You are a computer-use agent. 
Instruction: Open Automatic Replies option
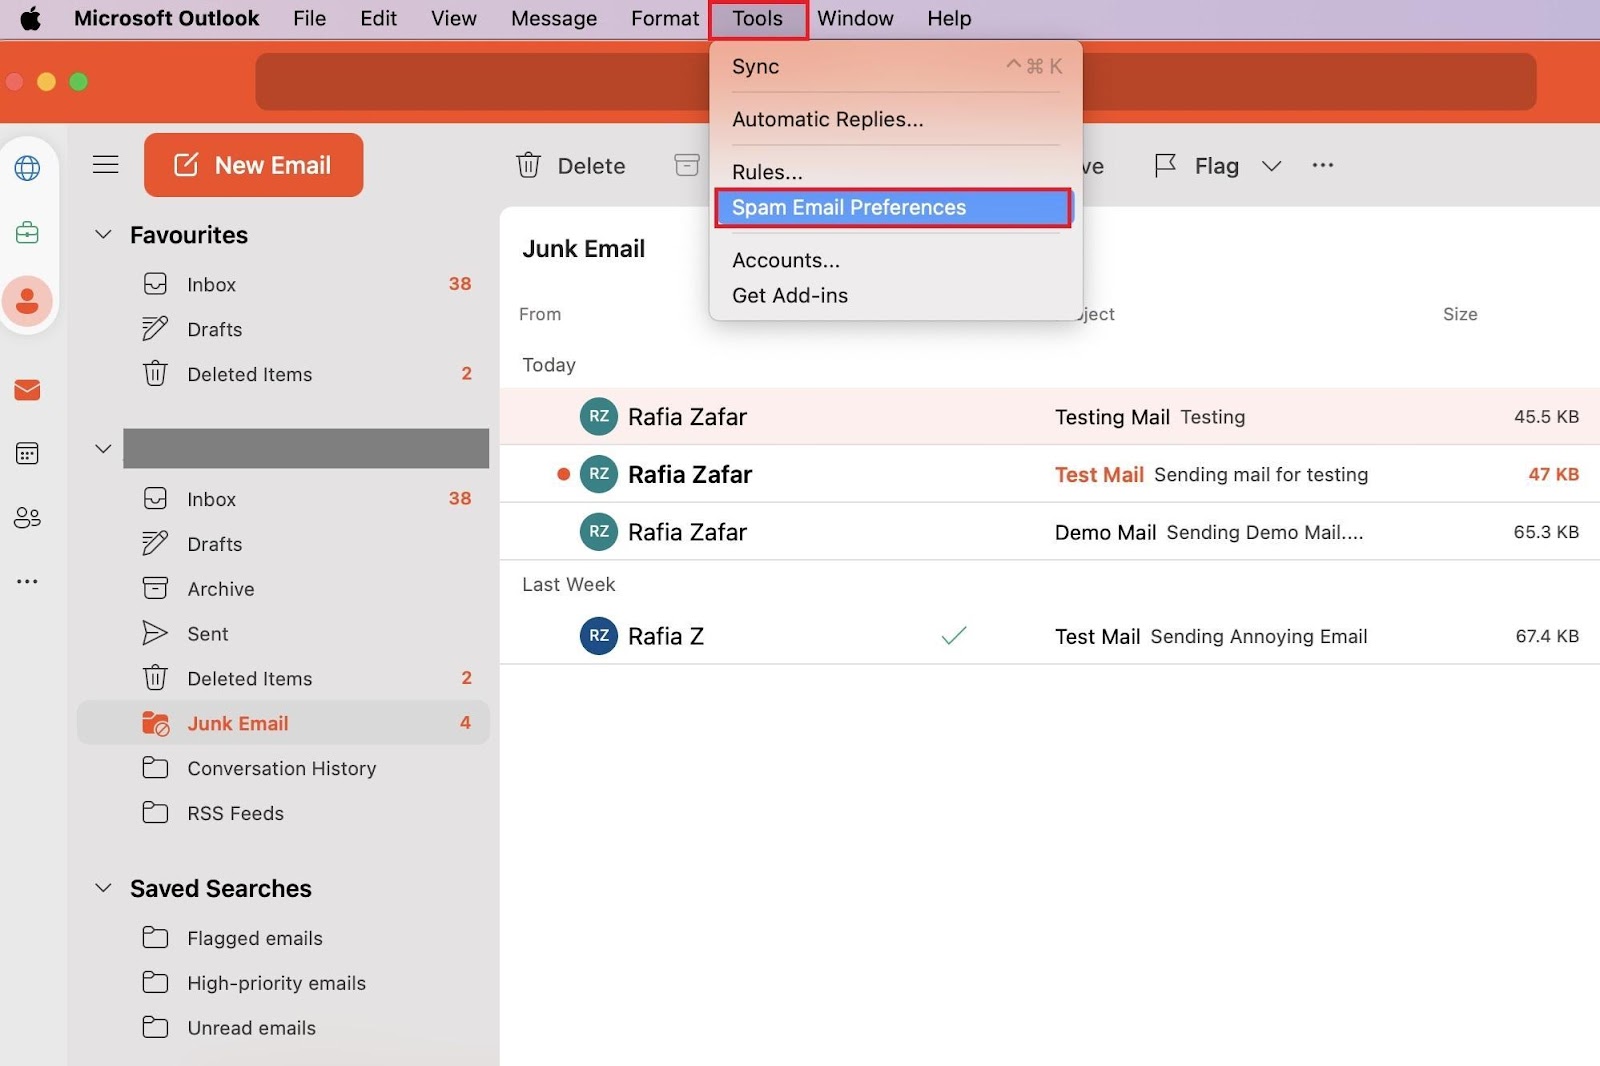coord(895,120)
